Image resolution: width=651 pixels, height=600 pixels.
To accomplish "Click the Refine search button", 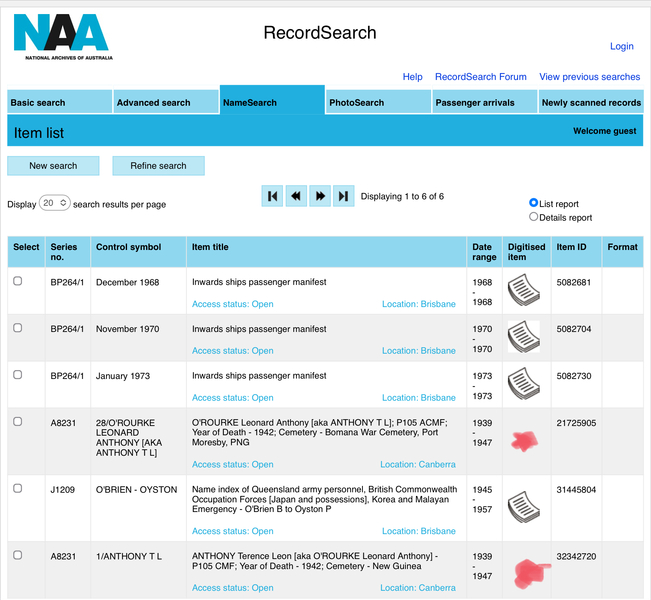I will pyautogui.click(x=159, y=166).
